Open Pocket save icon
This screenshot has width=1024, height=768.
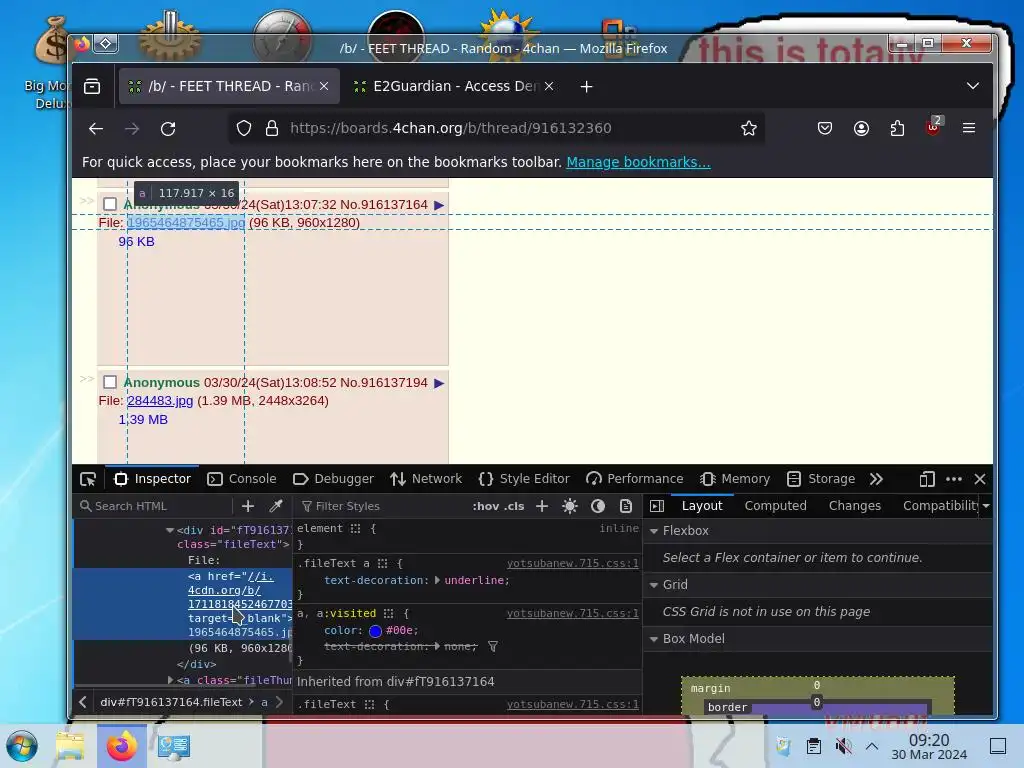click(825, 129)
